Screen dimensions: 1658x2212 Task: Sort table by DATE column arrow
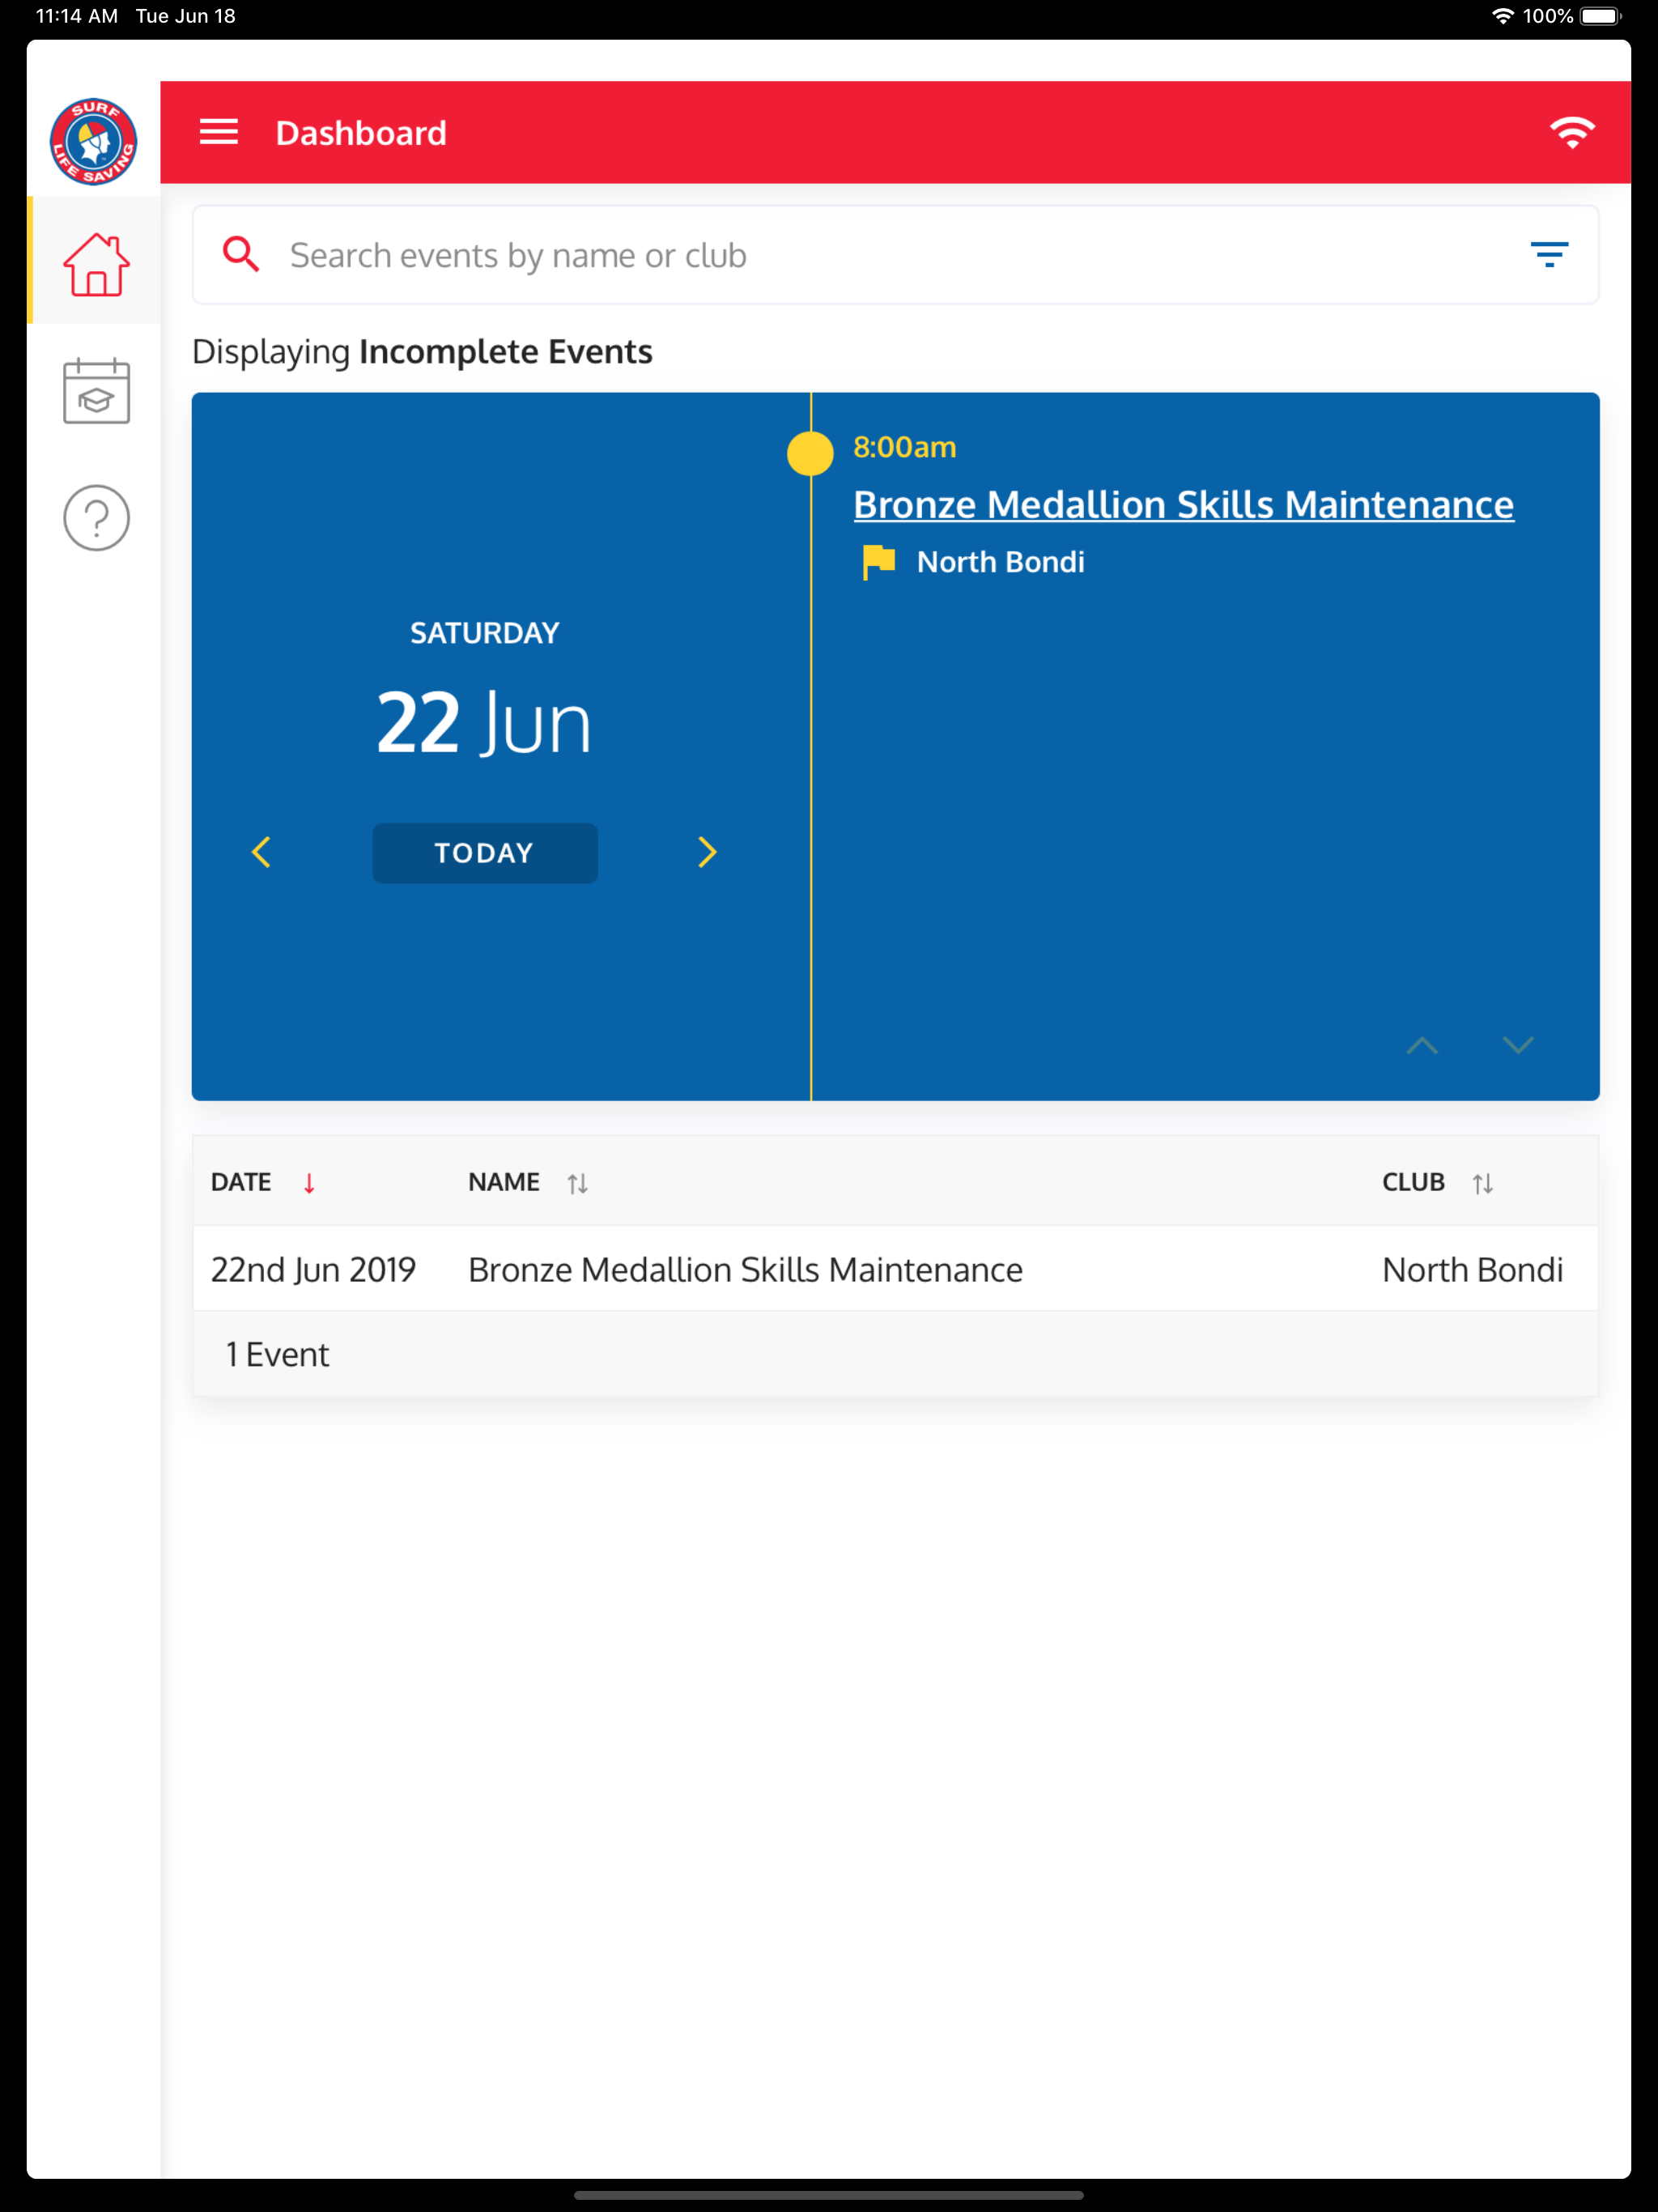point(309,1183)
